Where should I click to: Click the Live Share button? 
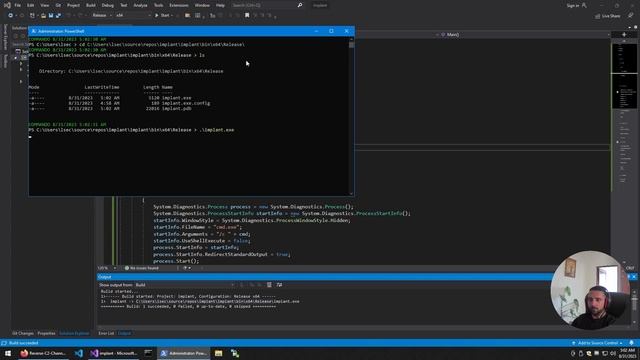[x=607, y=16]
